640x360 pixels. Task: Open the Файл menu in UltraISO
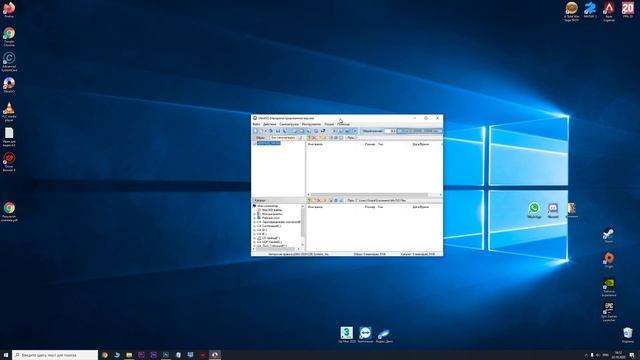tap(256, 124)
